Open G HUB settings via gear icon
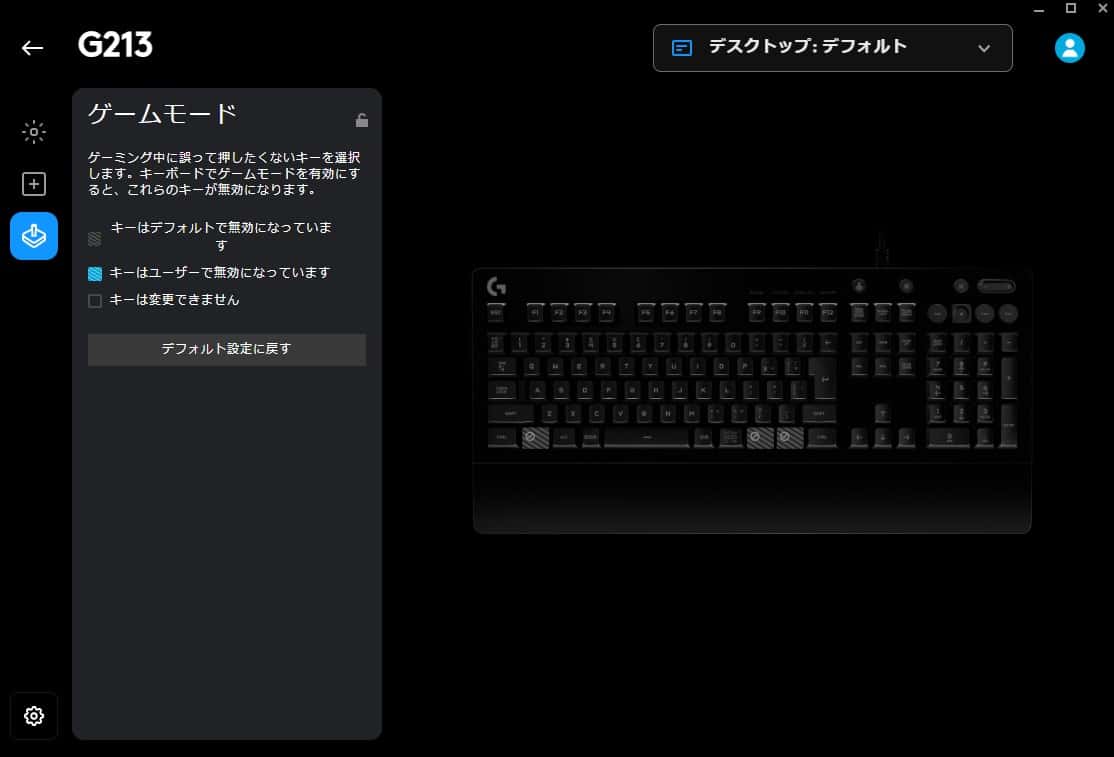Screen dimensions: 1114x757 [x=34, y=716]
